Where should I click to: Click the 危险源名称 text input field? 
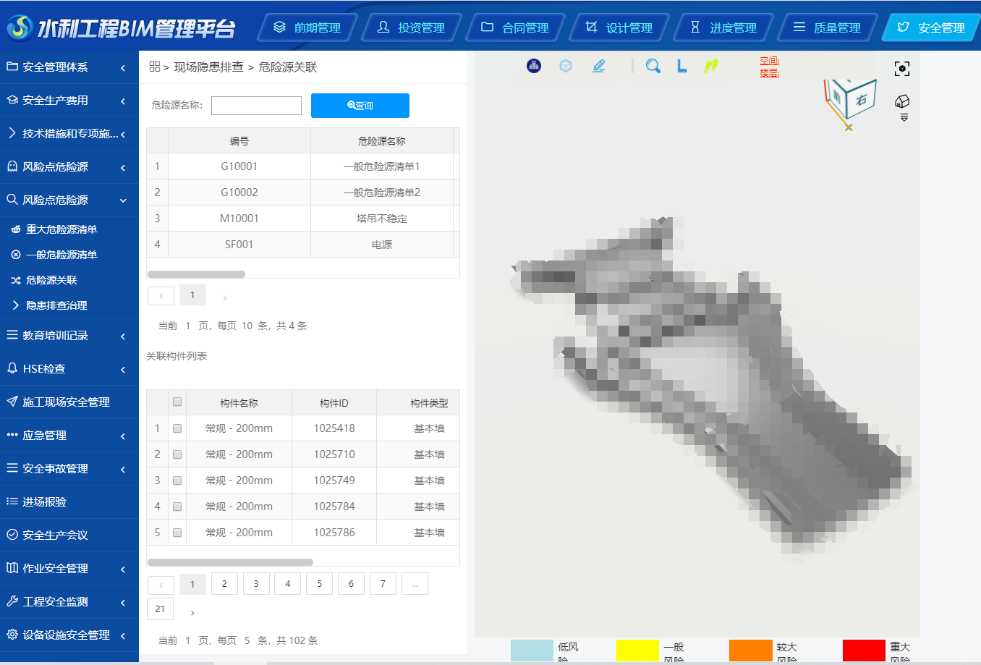(256, 105)
